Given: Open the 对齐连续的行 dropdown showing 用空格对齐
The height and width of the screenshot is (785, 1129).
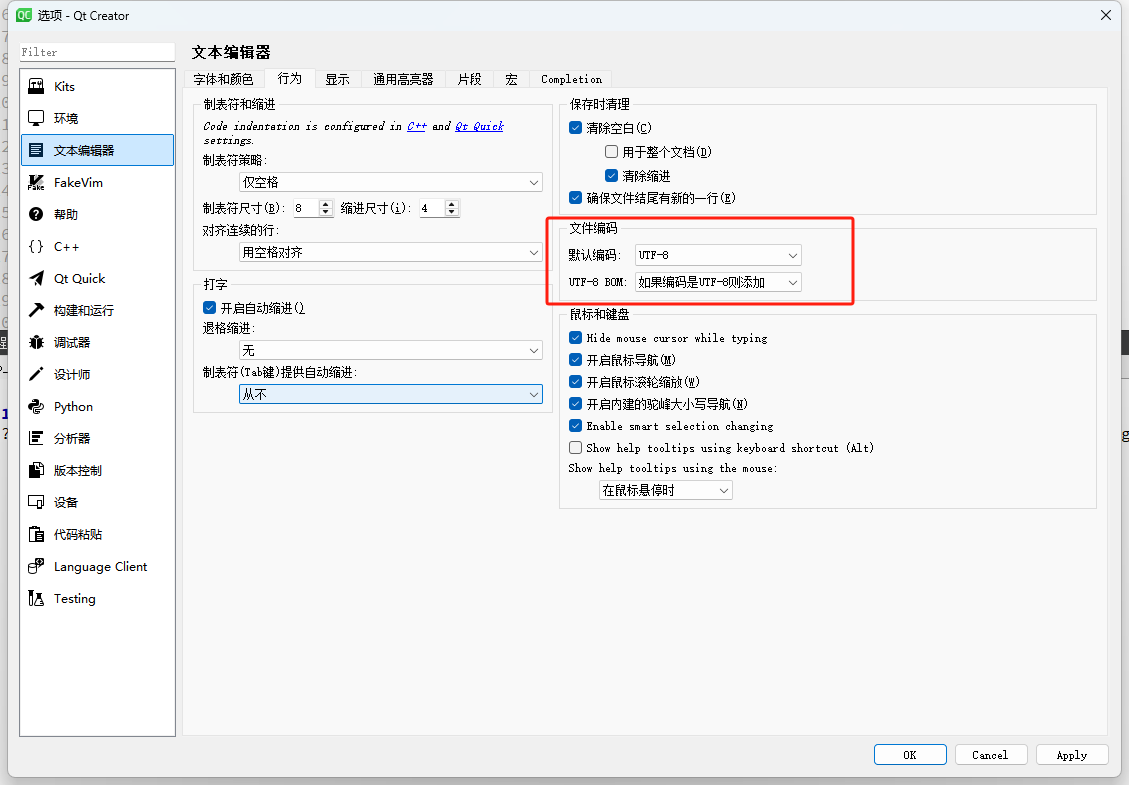Looking at the screenshot, I should point(391,252).
